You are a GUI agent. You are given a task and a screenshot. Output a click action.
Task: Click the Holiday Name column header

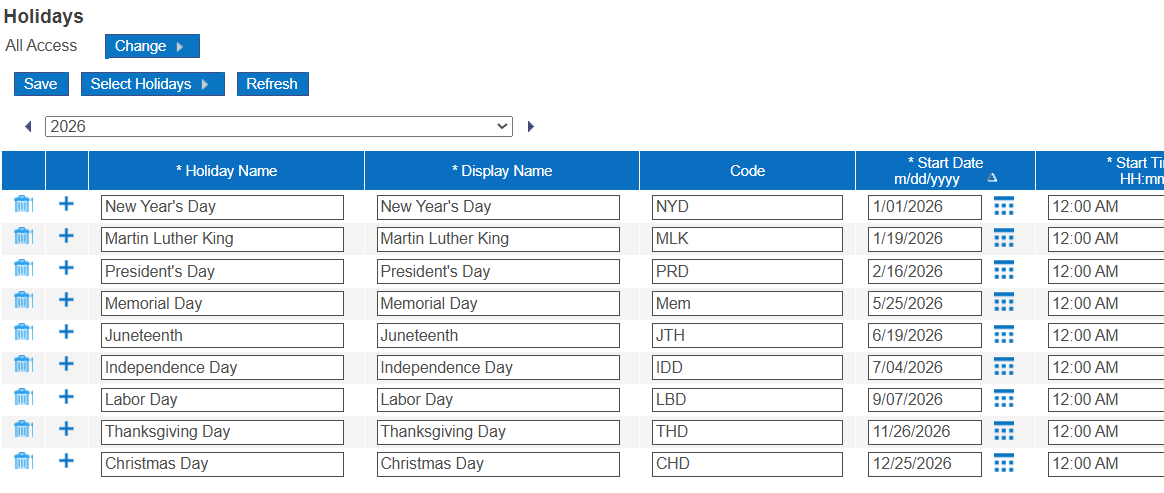(x=226, y=171)
